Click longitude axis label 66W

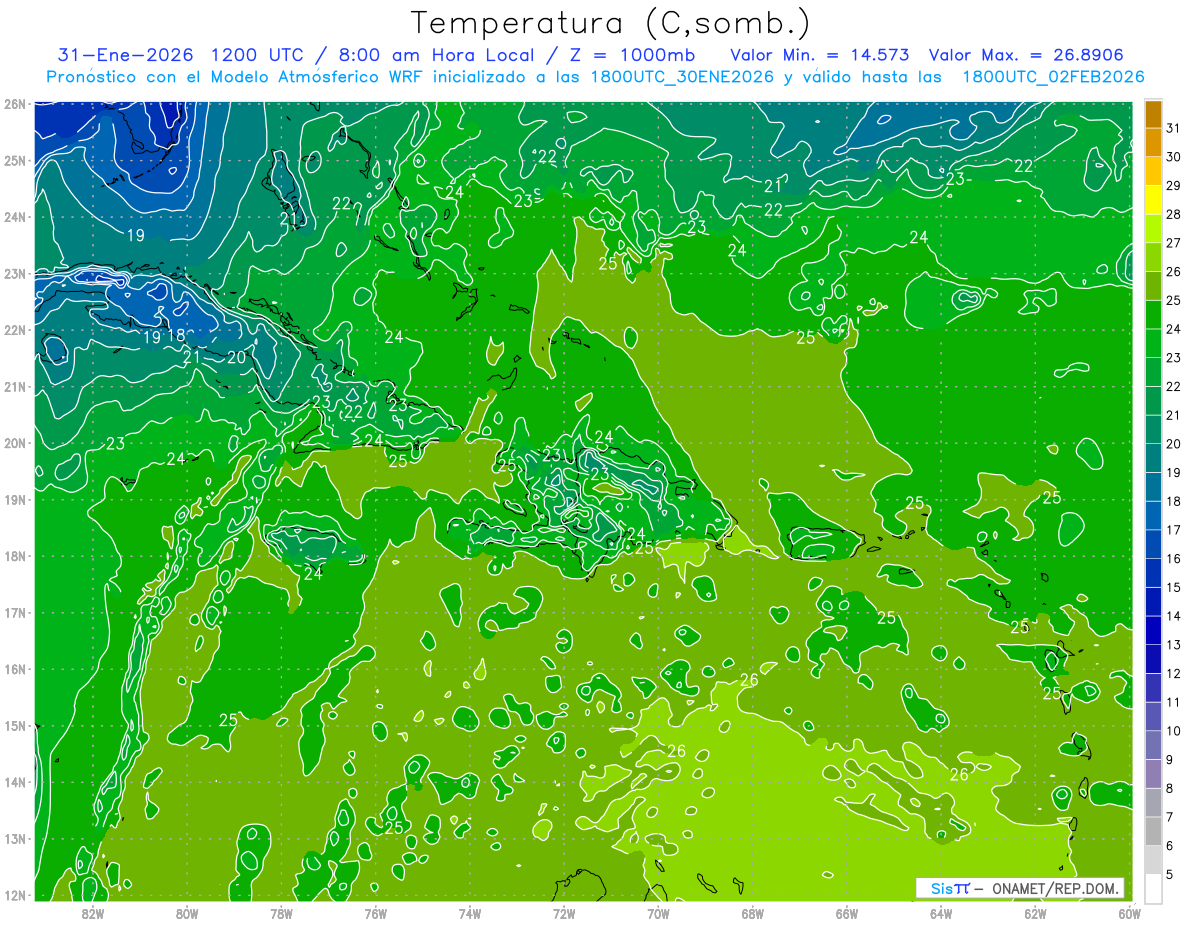tap(847, 913)
